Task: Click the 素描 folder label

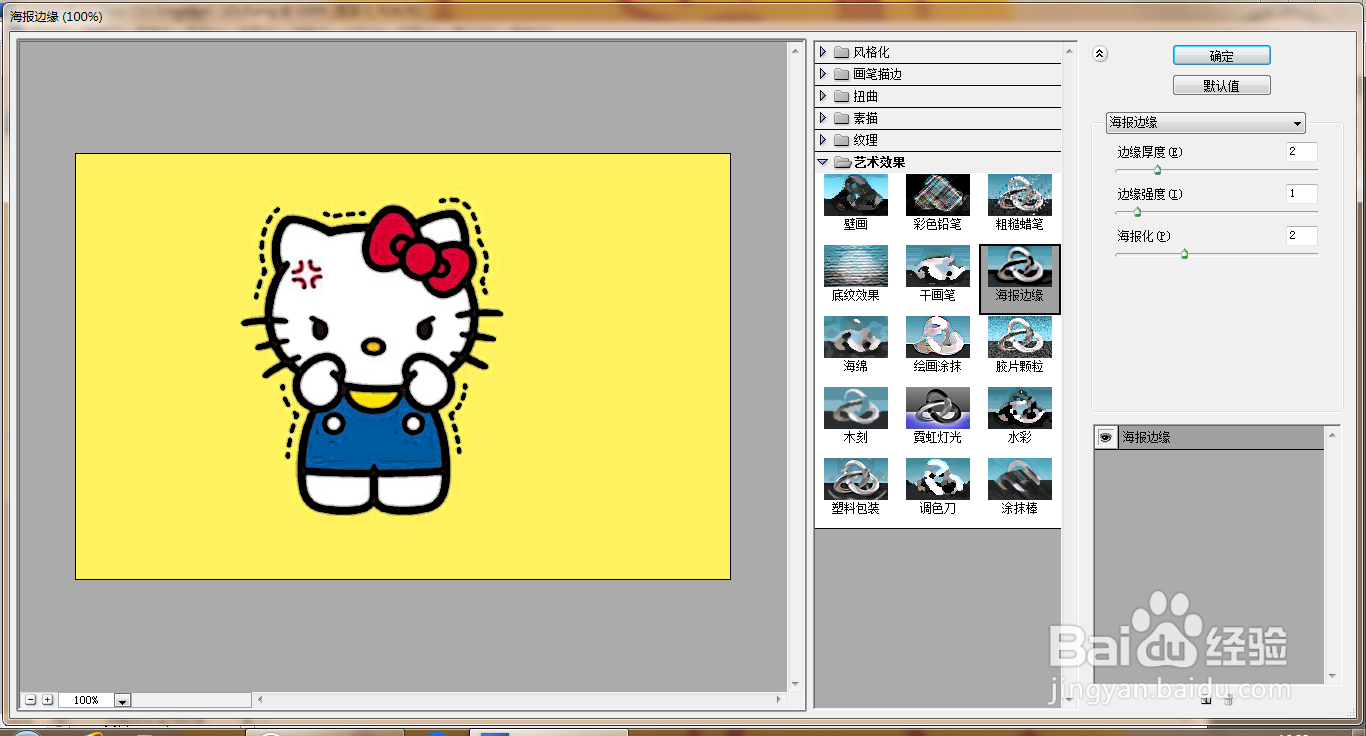Action: click(865, 118)
